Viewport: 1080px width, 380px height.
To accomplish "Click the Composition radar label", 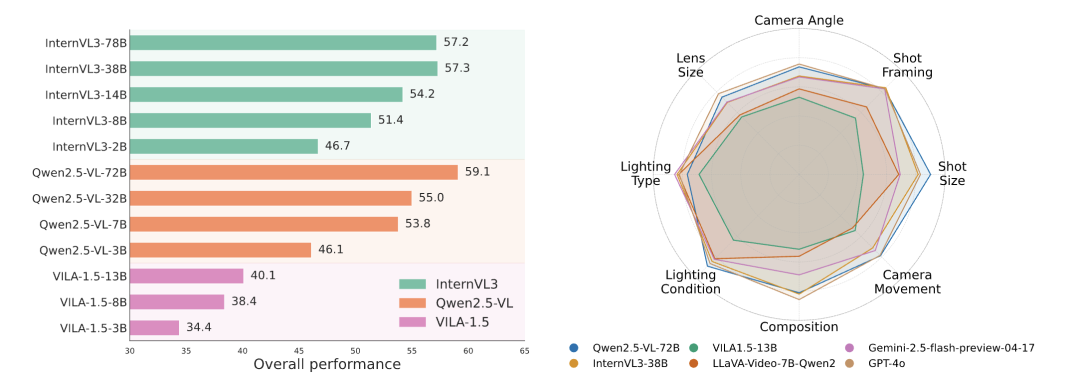I will (799, 326).
